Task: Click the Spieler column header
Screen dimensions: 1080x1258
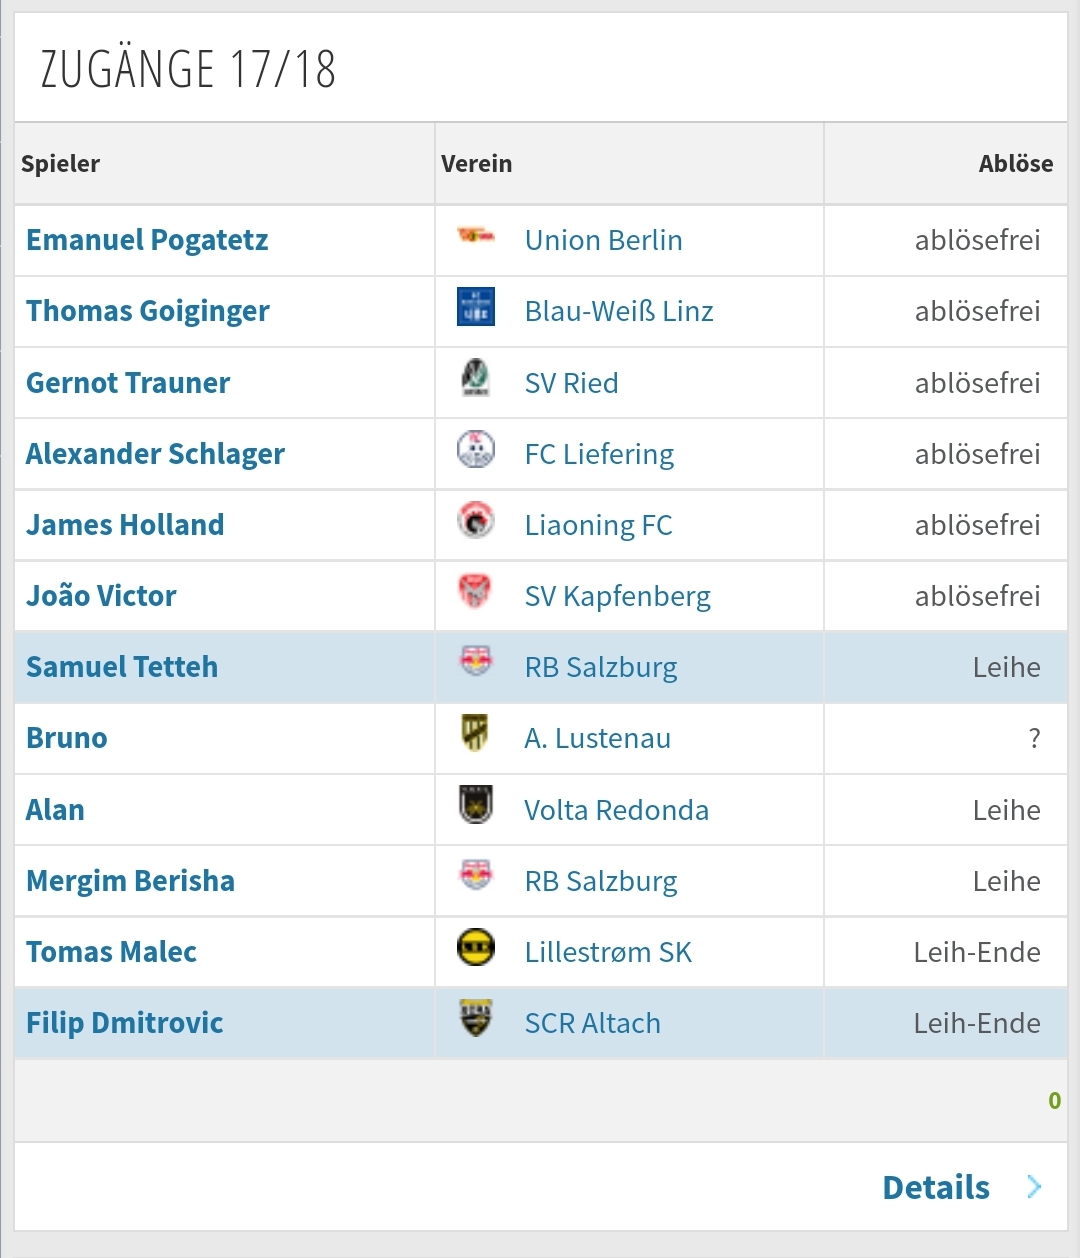Action: pyautogui.click(x=61, y=164)
